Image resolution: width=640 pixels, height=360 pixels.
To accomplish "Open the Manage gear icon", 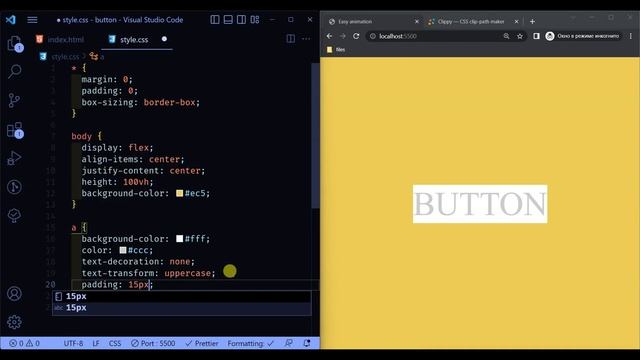I will [x=15, y=322].
